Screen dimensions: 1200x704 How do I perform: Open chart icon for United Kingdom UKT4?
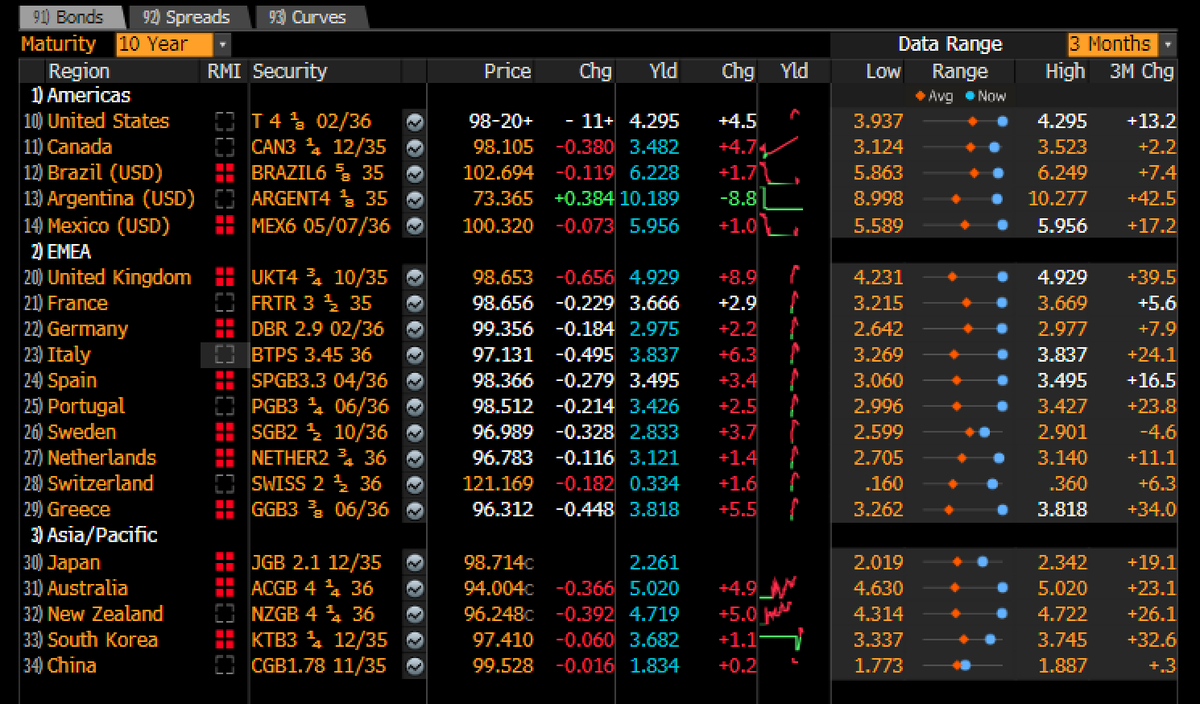coord(414,278)
